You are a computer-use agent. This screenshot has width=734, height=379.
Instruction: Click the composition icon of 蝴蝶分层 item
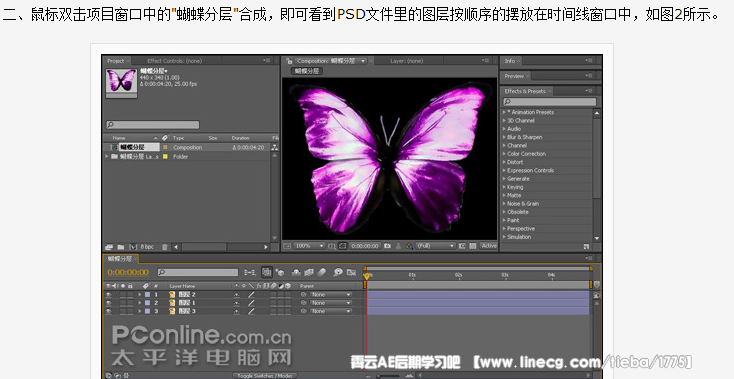114,147
